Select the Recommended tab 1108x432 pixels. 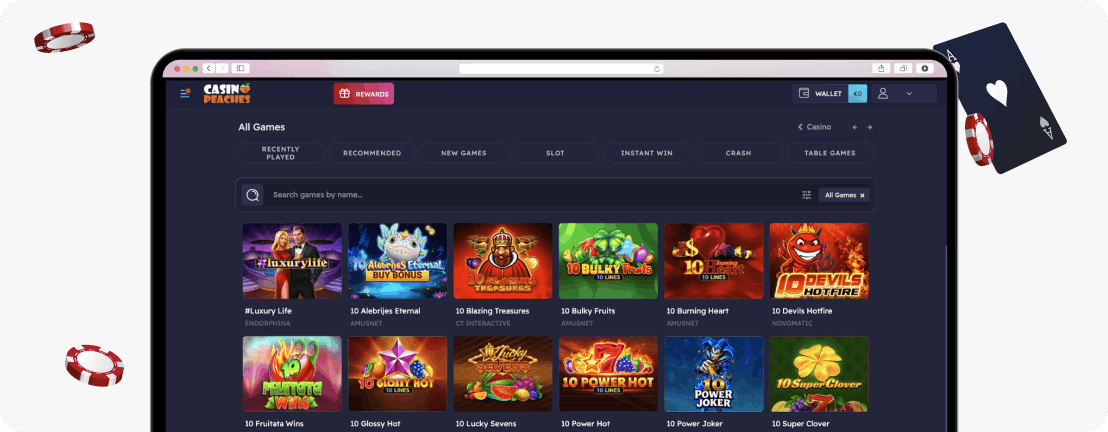coord(372,153)
